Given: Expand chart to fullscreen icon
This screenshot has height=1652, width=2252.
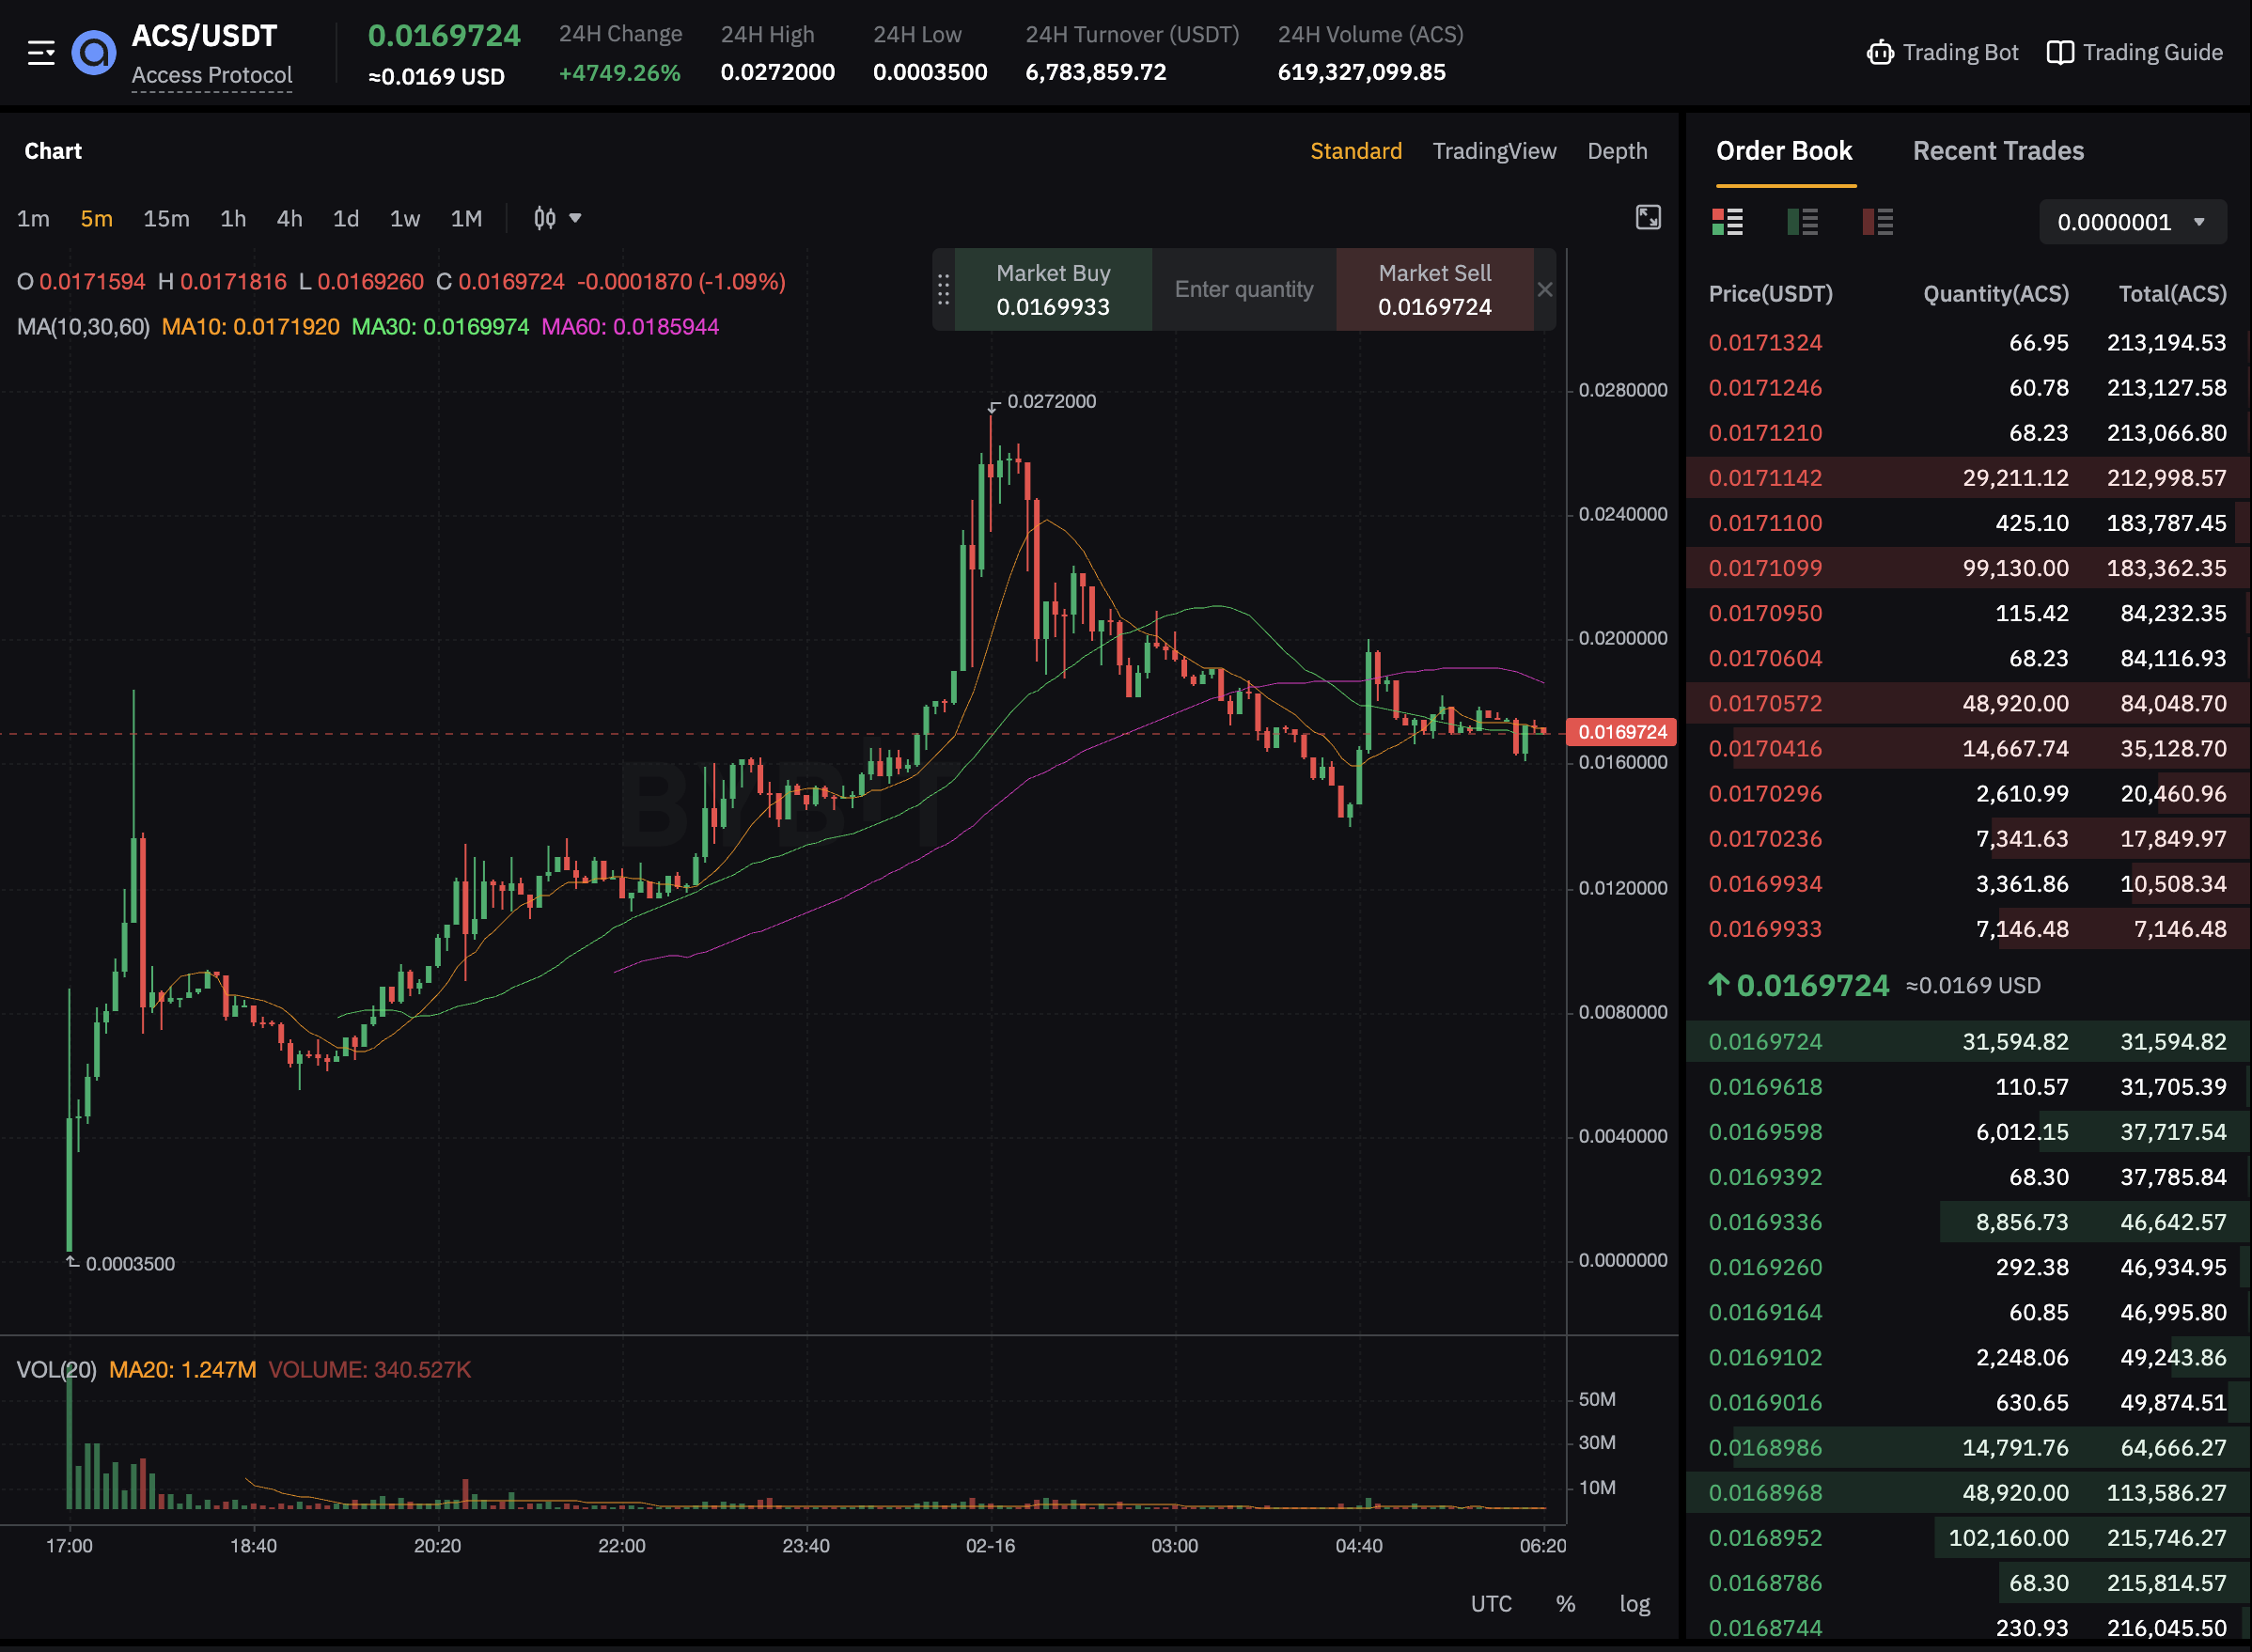Looking at the screenshot, I should [1648, 218].
